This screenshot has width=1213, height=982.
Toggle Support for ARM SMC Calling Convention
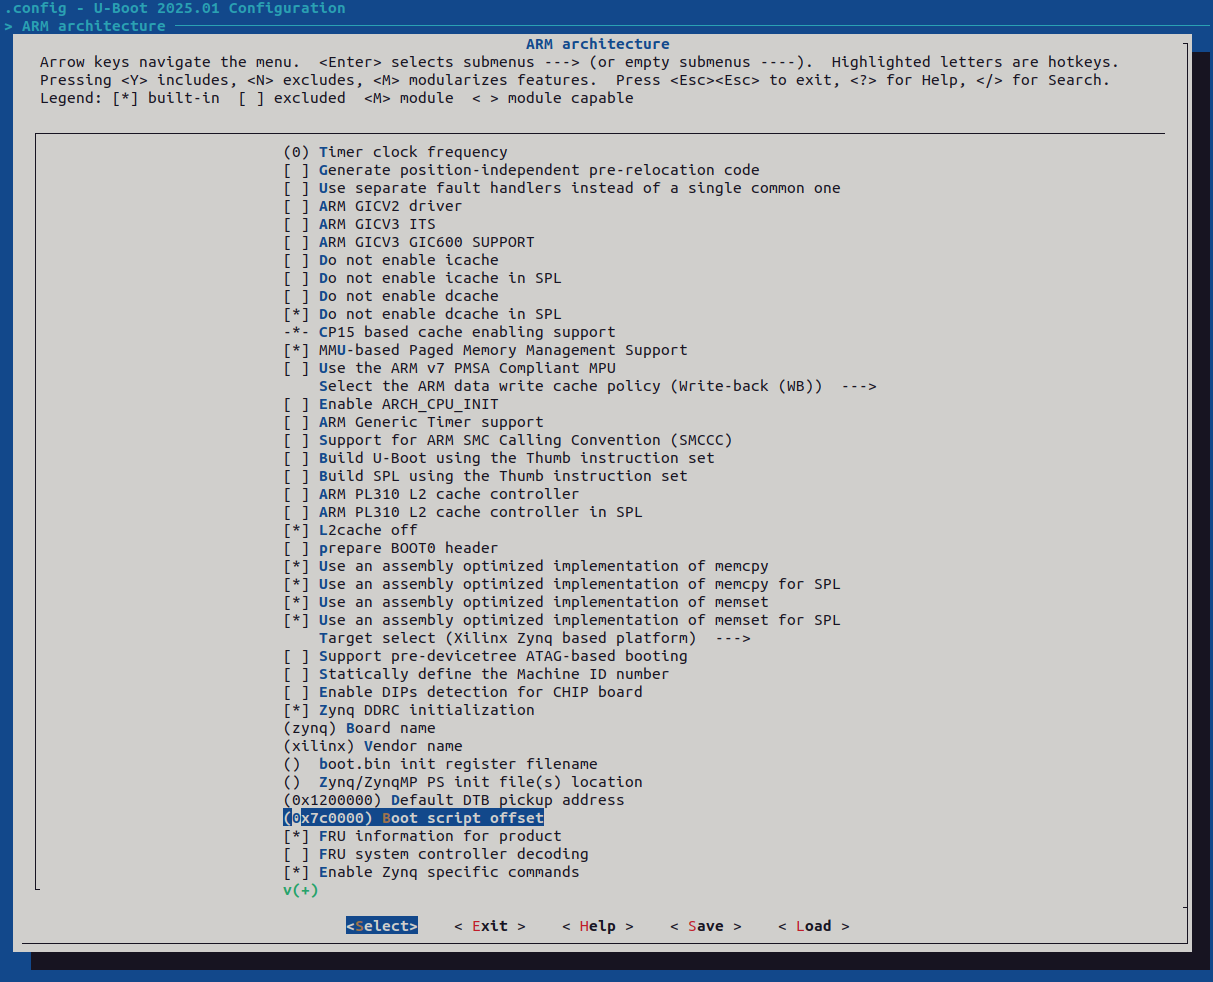(507, 440)
